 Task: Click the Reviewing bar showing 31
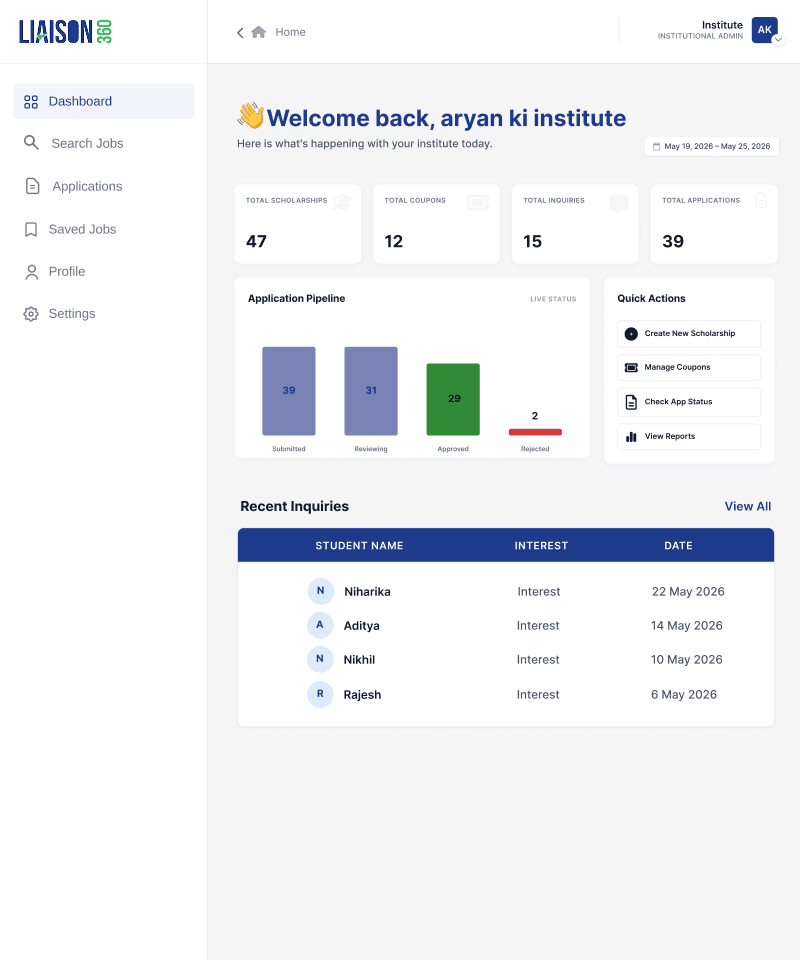point(371,391)
